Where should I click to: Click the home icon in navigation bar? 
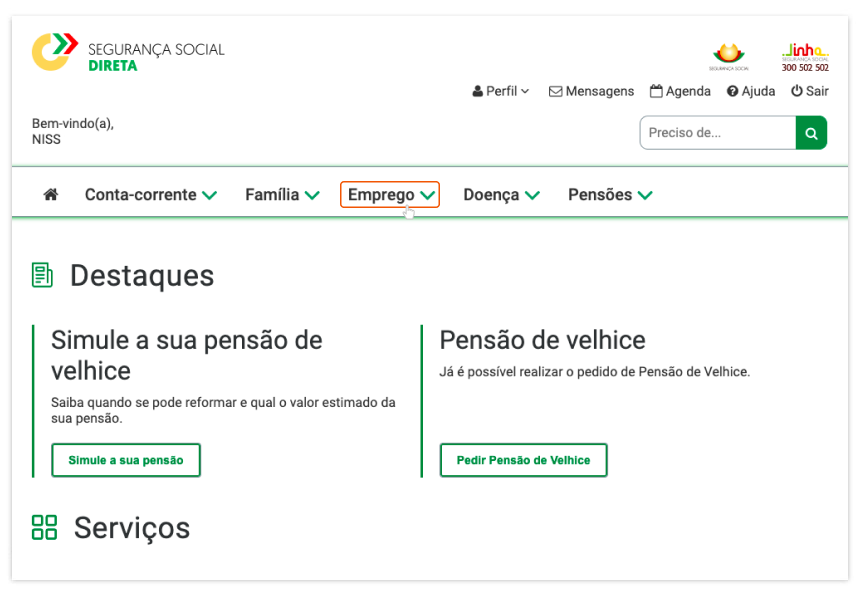[x=51, y=195]
